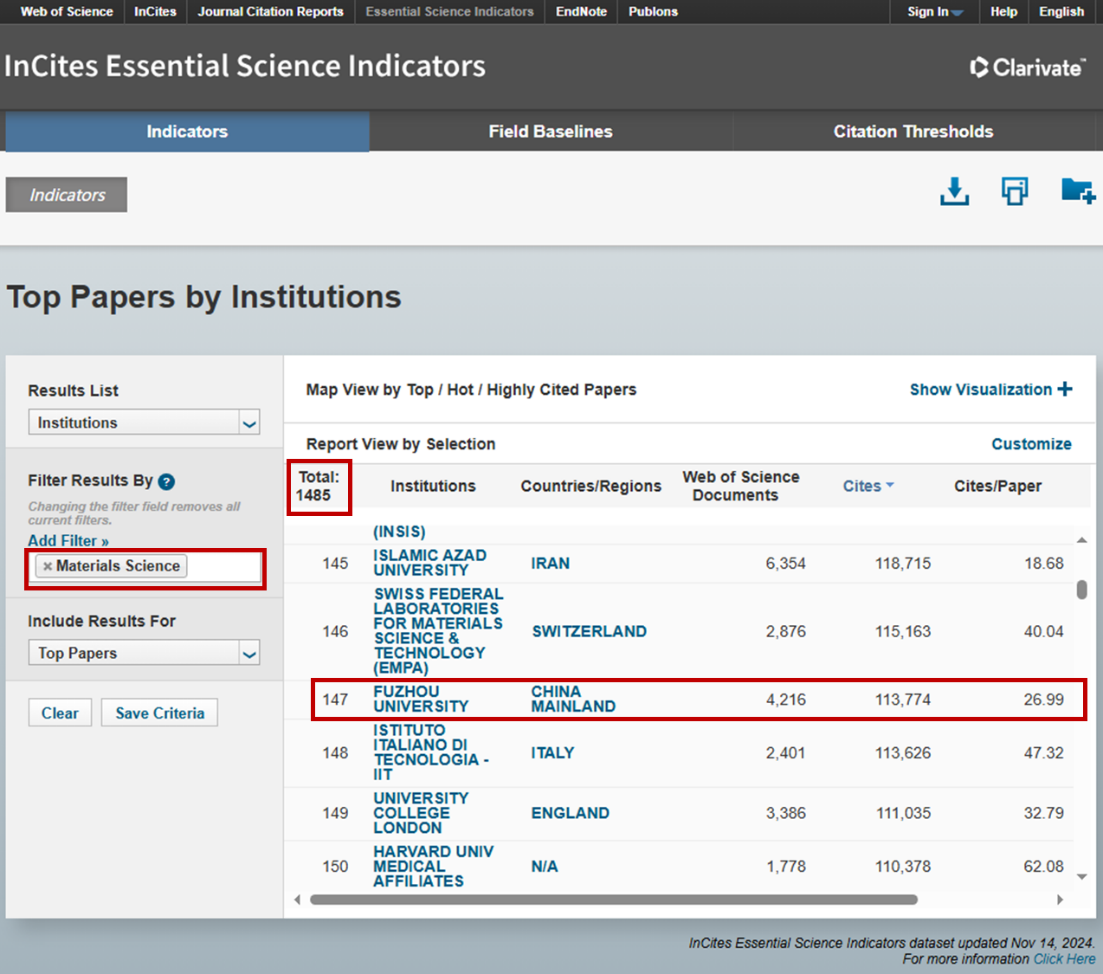Click the Save Criteria button
The width and height of the screenshot is (1103, 974).
click(x=159, y=713)
